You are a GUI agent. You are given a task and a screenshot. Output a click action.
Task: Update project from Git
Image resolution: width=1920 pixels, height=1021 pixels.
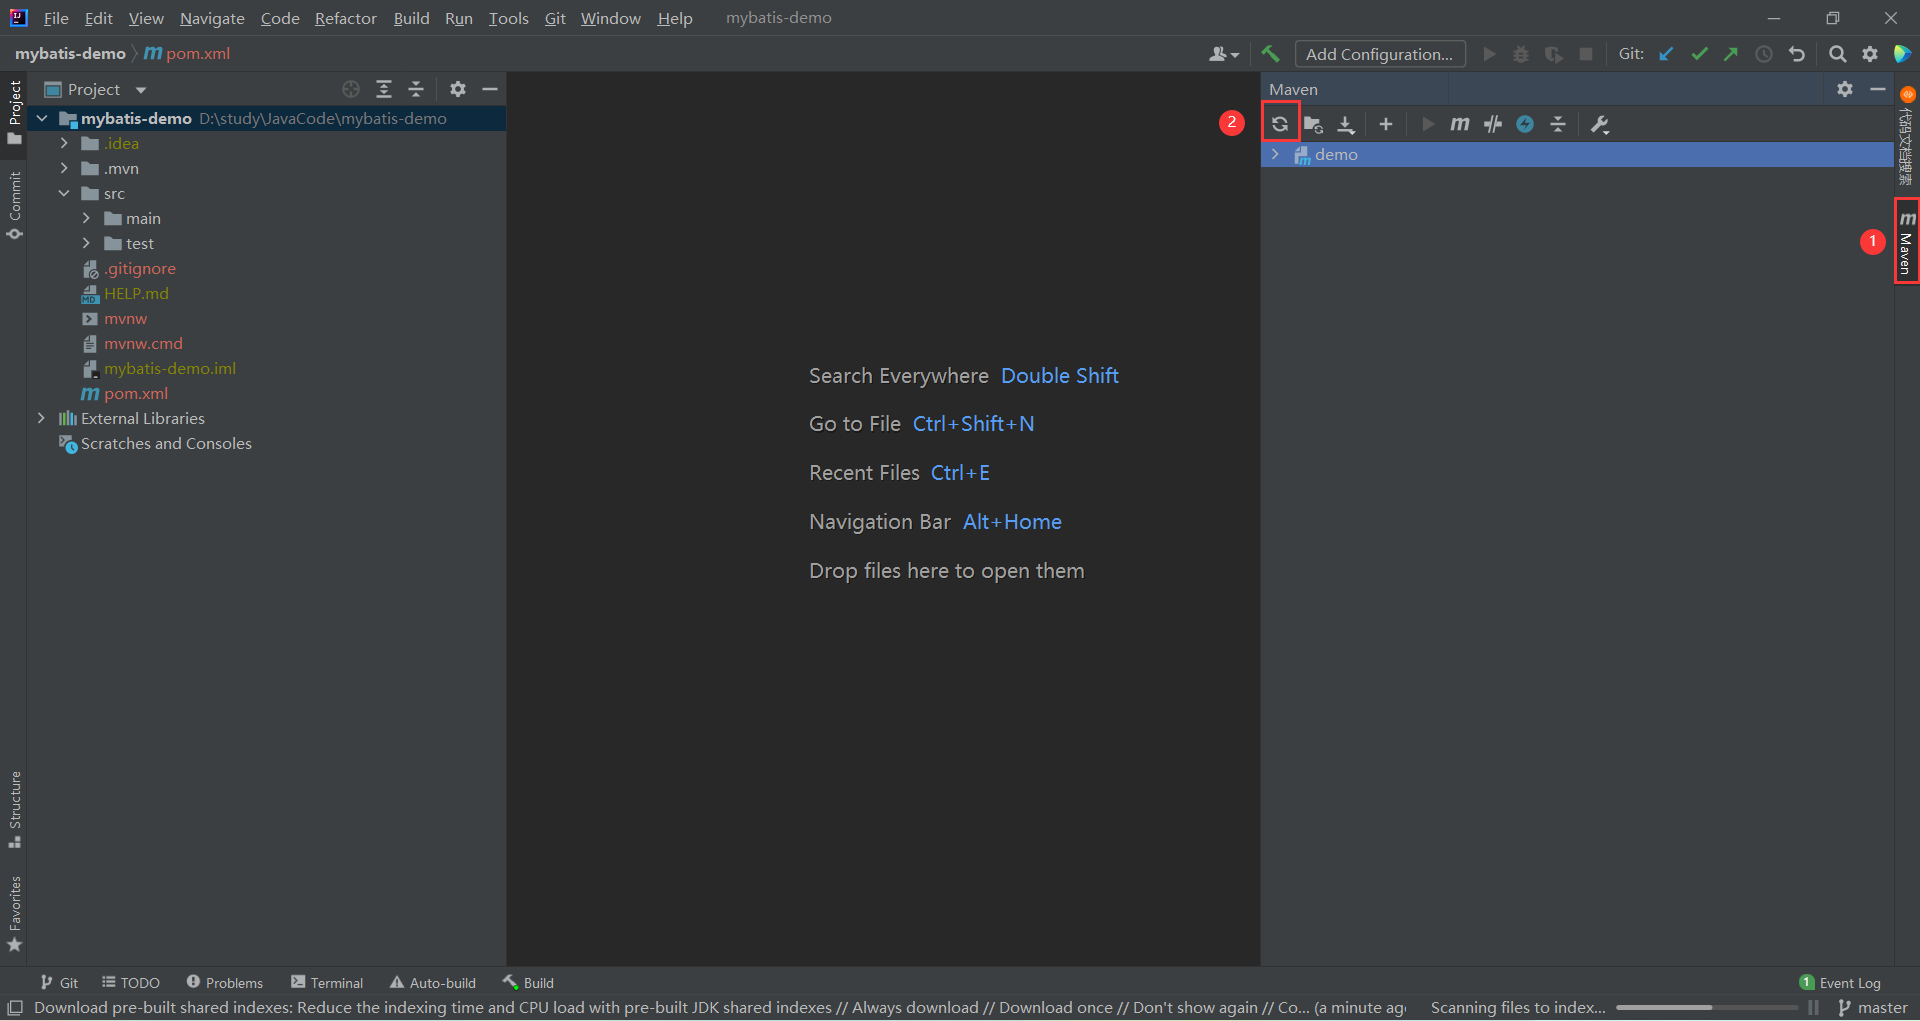(1666, 54)
